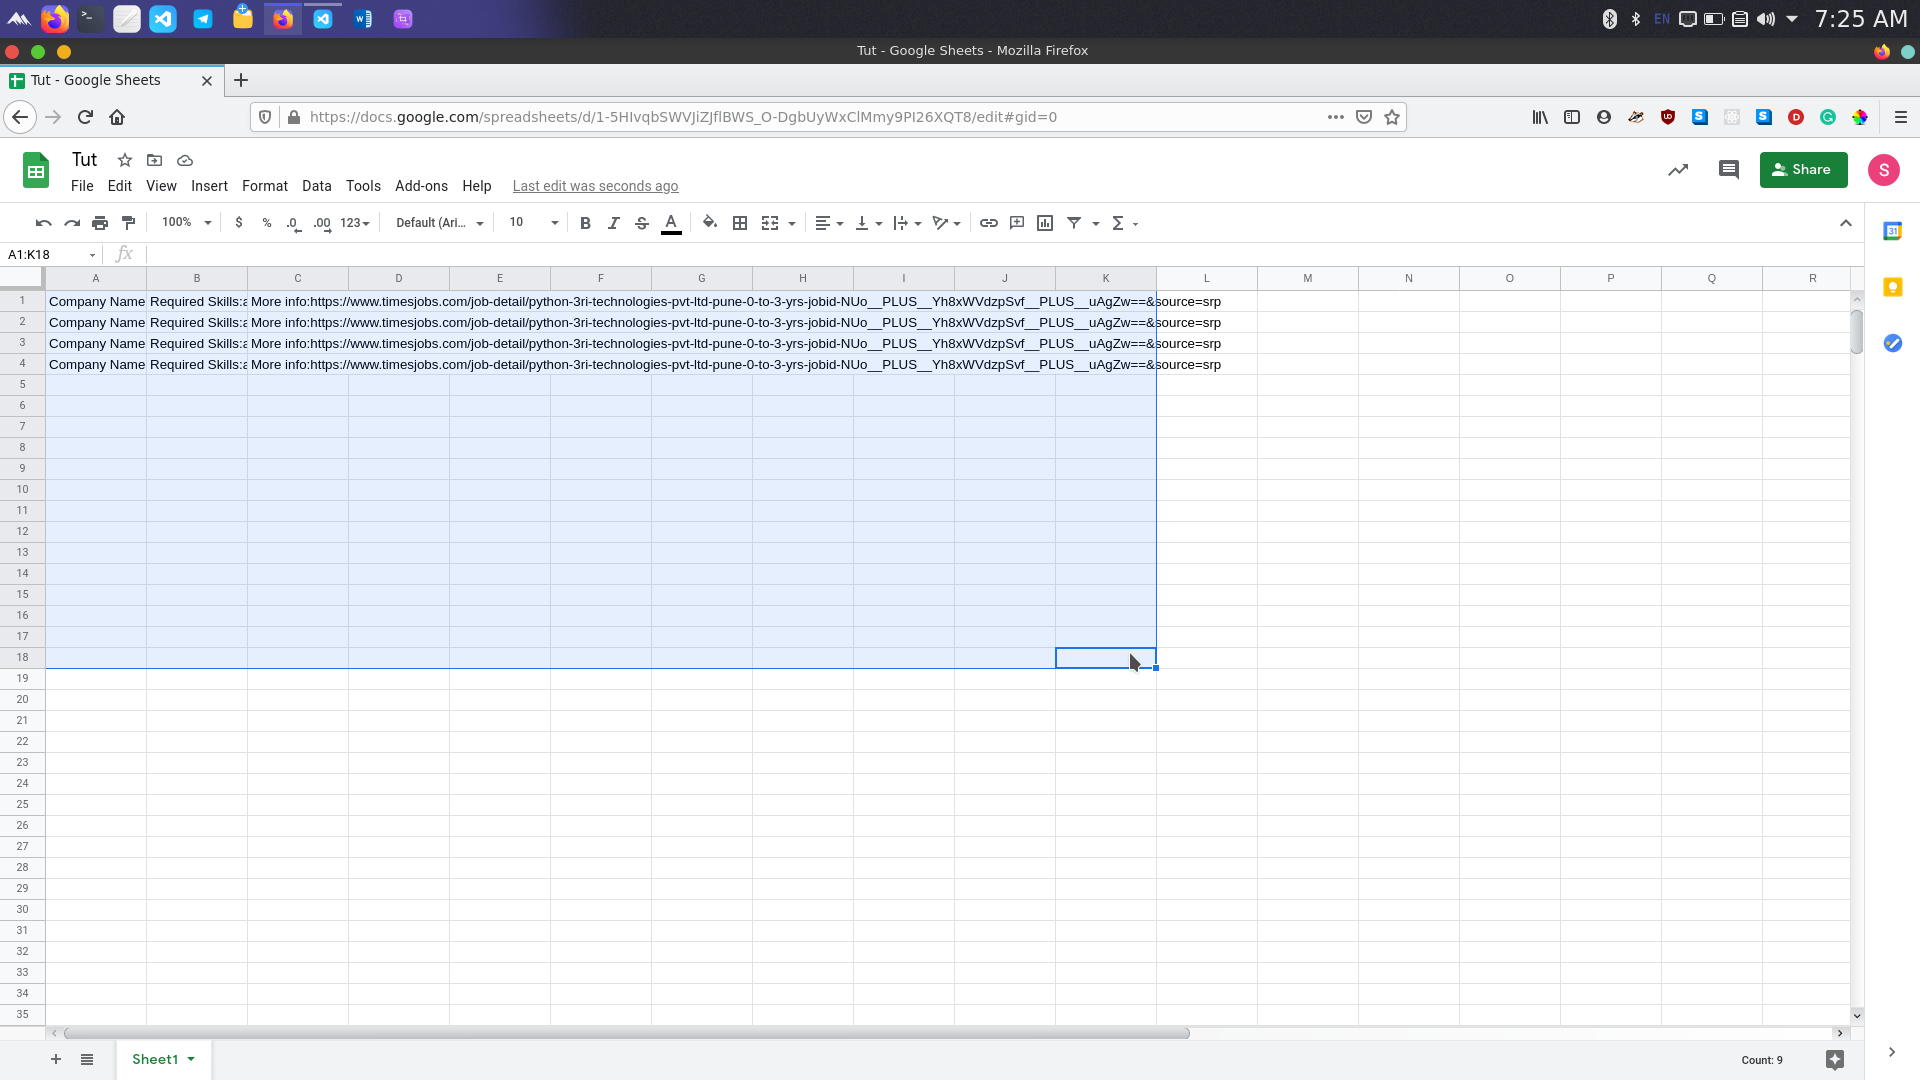Viewport: 1920px width, 1080px height.
Task: Expand the Sheet1 tab options arrow
Action: 191,1059
